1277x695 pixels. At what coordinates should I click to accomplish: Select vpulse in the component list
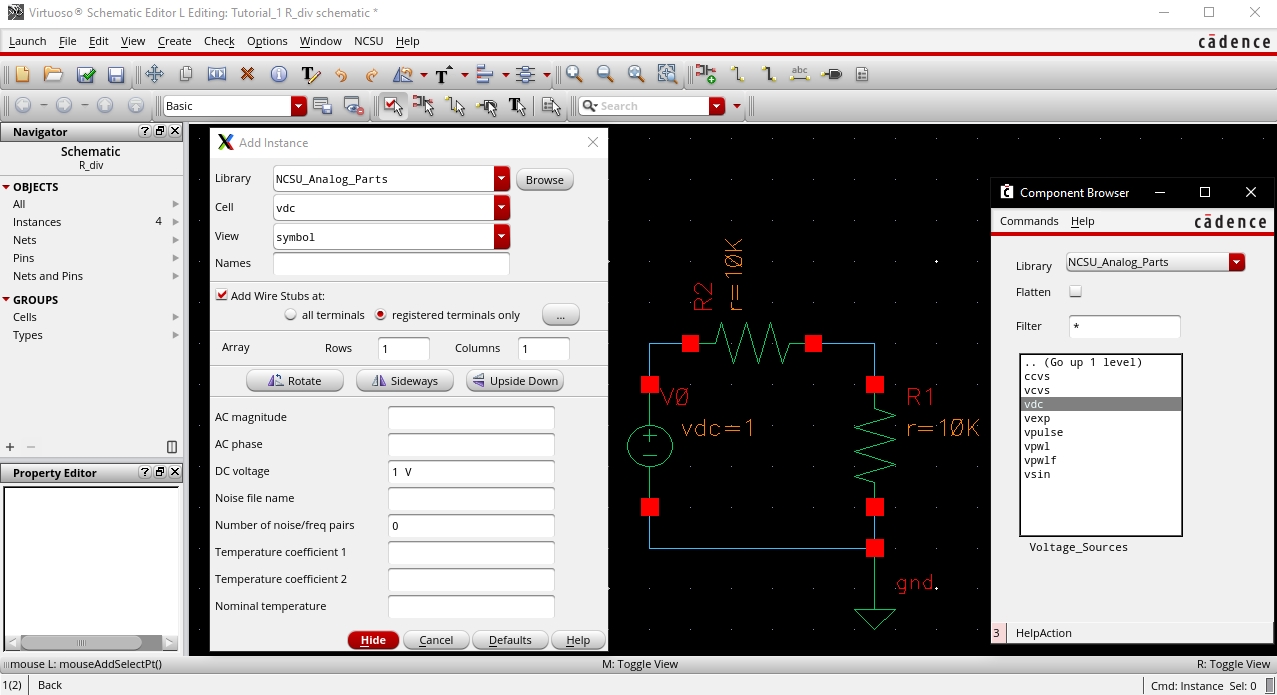tap(1043, 433)
